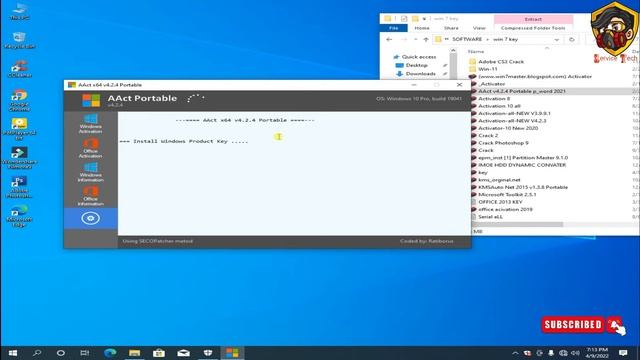Open Cortana circle on taskbar
Screen dimensions: 640x360
click(x=61, y=353)
